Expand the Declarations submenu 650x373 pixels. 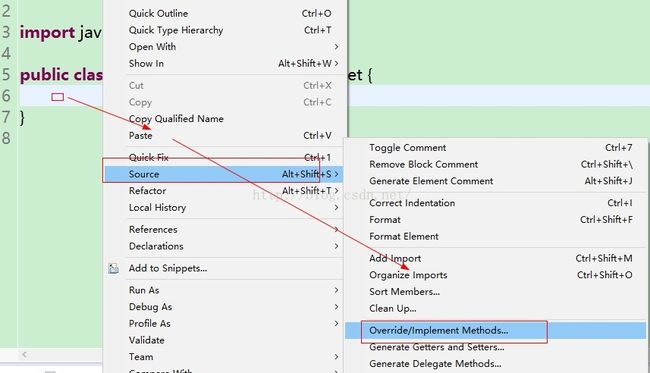click(x=224, y=246)
